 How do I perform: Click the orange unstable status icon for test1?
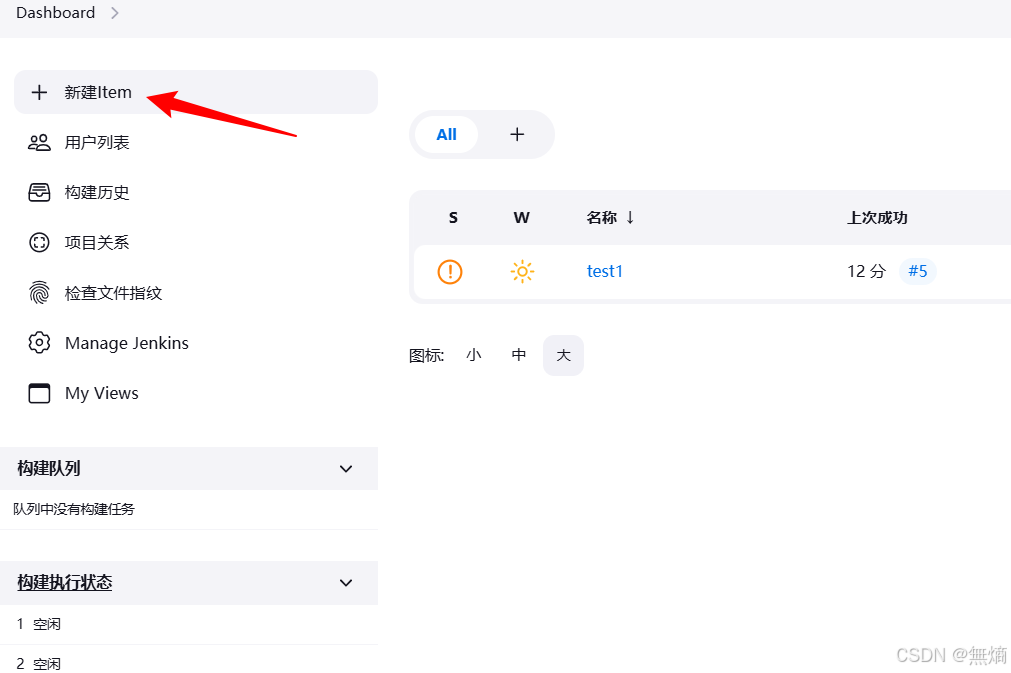click(x=450, y=271)
